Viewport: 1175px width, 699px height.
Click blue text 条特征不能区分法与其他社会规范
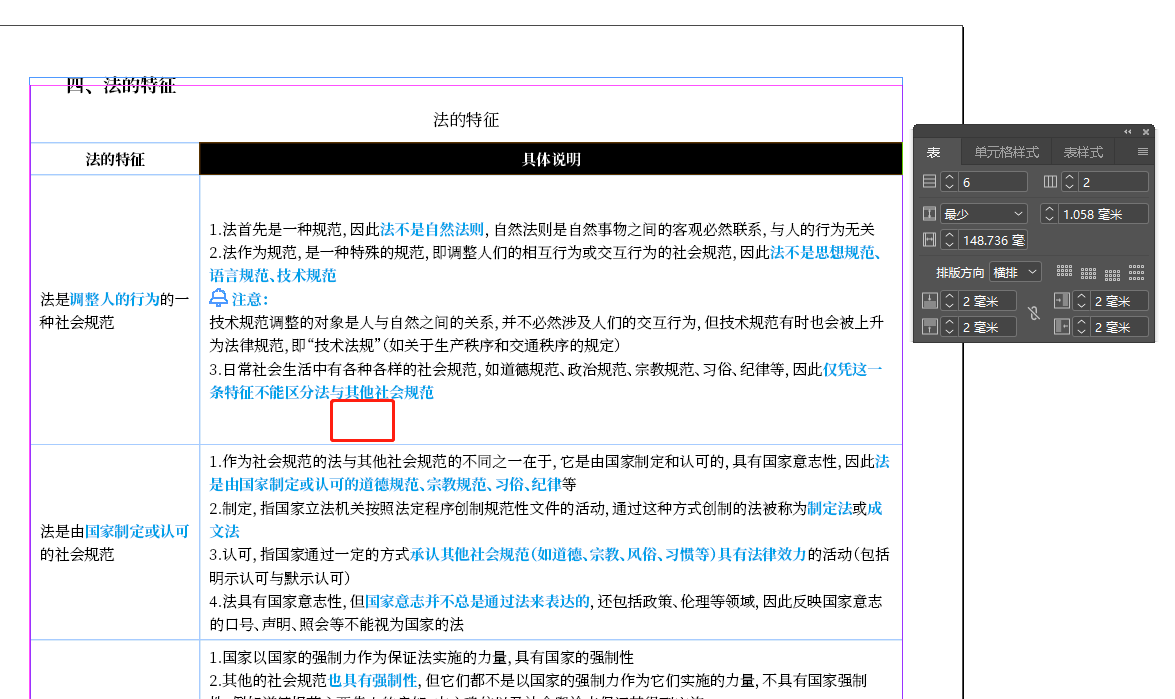click(321, 393)
